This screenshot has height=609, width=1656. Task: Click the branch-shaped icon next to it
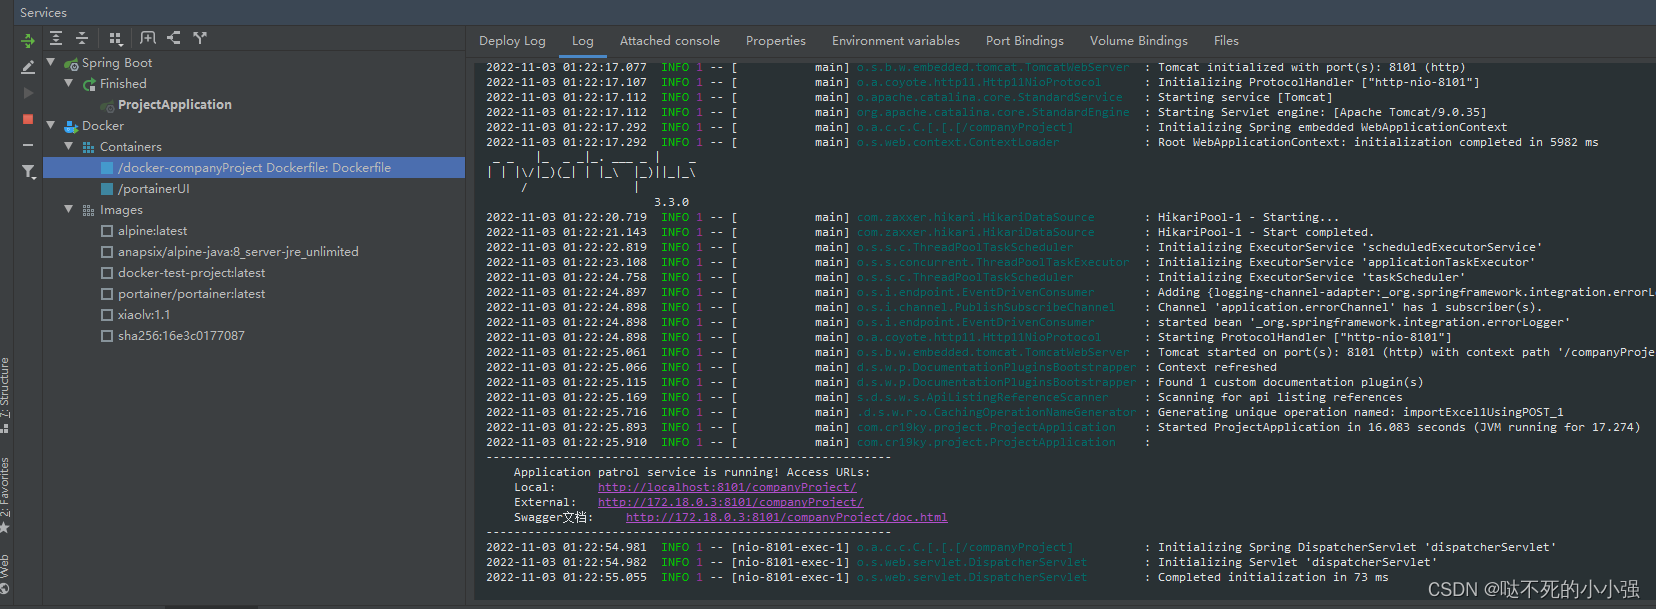pos(200,38)
